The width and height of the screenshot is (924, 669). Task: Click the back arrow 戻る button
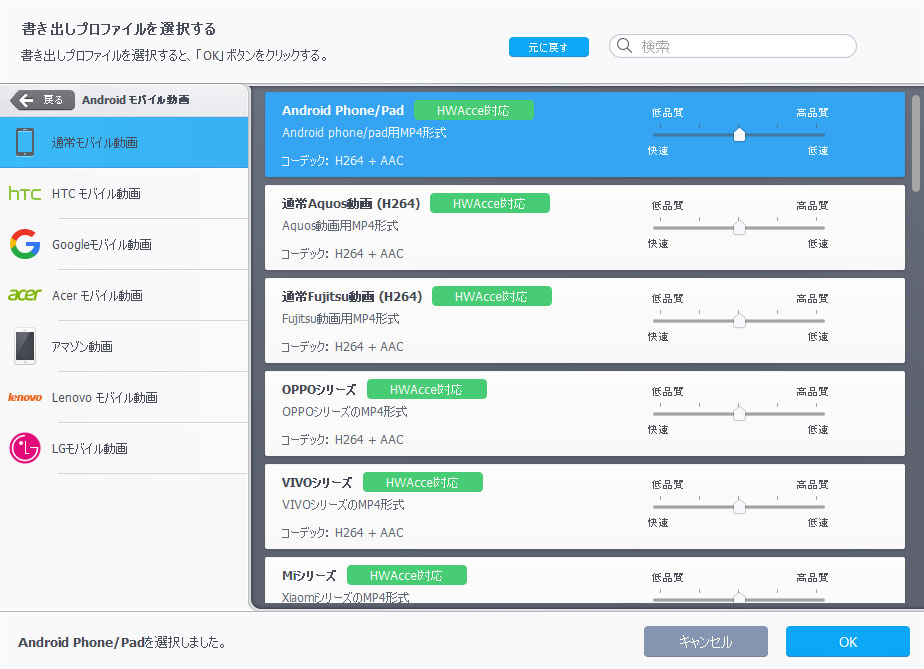click(x=42, y=100)
